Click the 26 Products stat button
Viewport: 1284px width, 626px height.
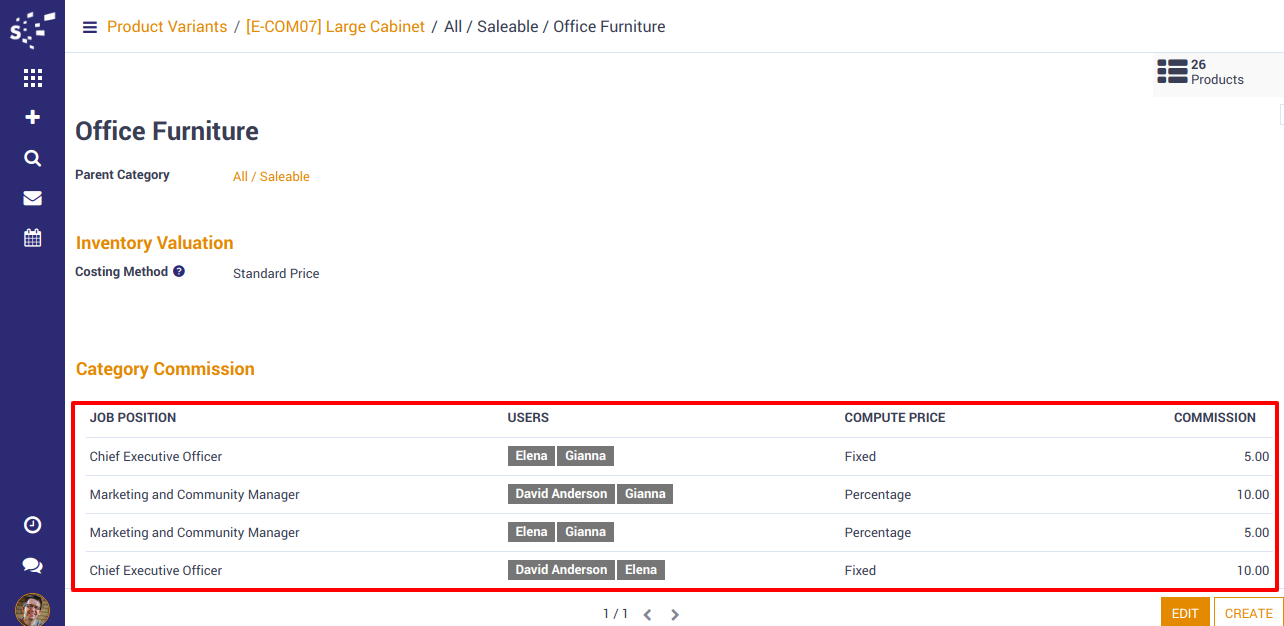pos(1202,73)
